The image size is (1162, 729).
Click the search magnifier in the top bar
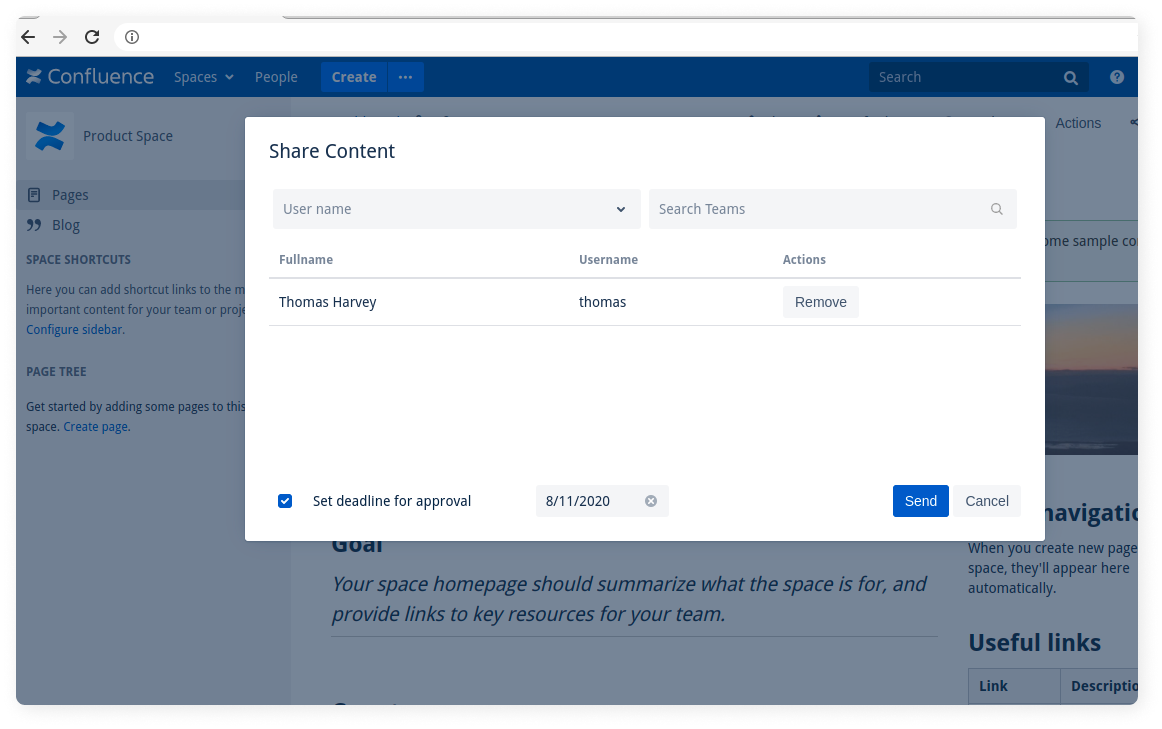pyautogui.click(x=1070, y=77)
